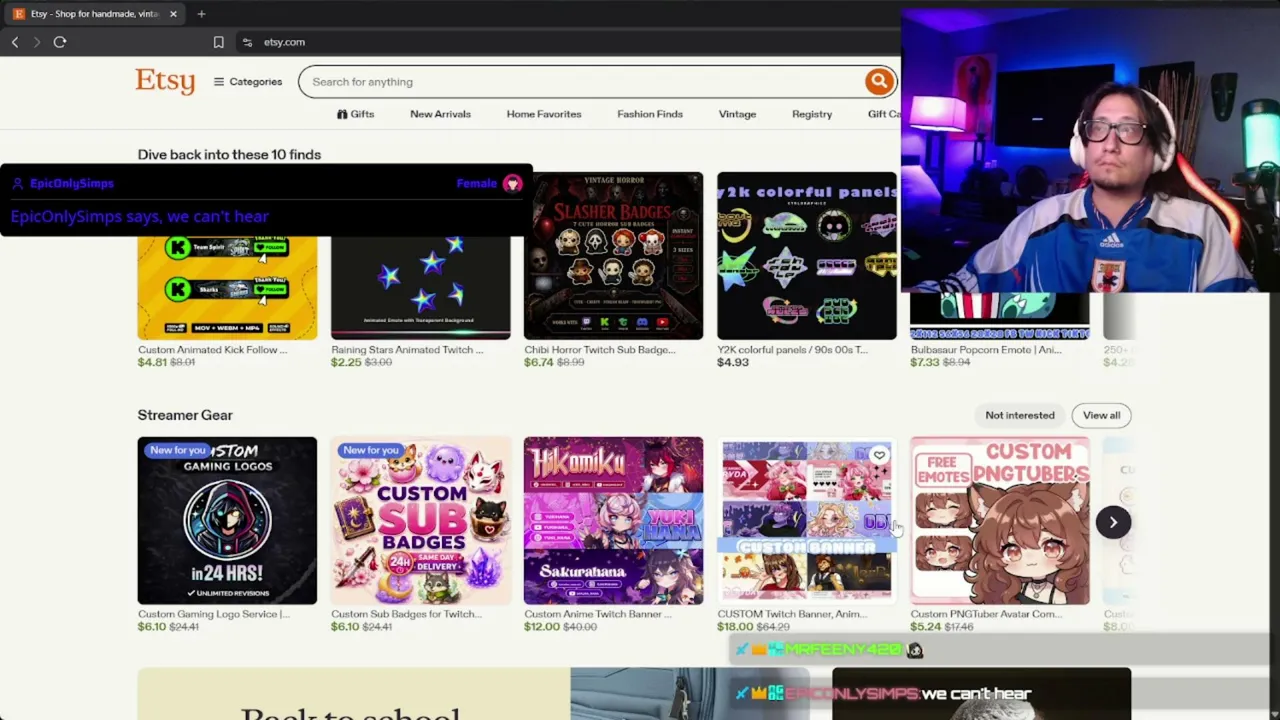
Task: Click 'Custom Gaming Logo Service |...' title
Action: [214, 614]
